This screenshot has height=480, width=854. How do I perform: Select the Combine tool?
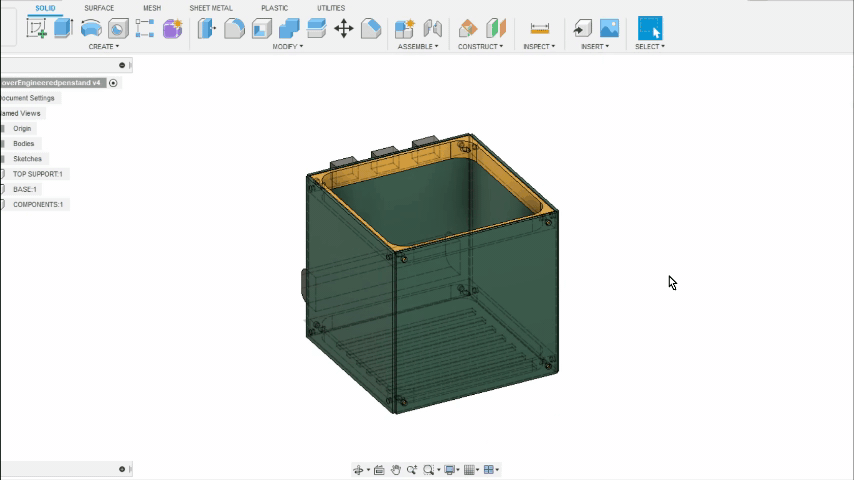[x=289, y=28]
